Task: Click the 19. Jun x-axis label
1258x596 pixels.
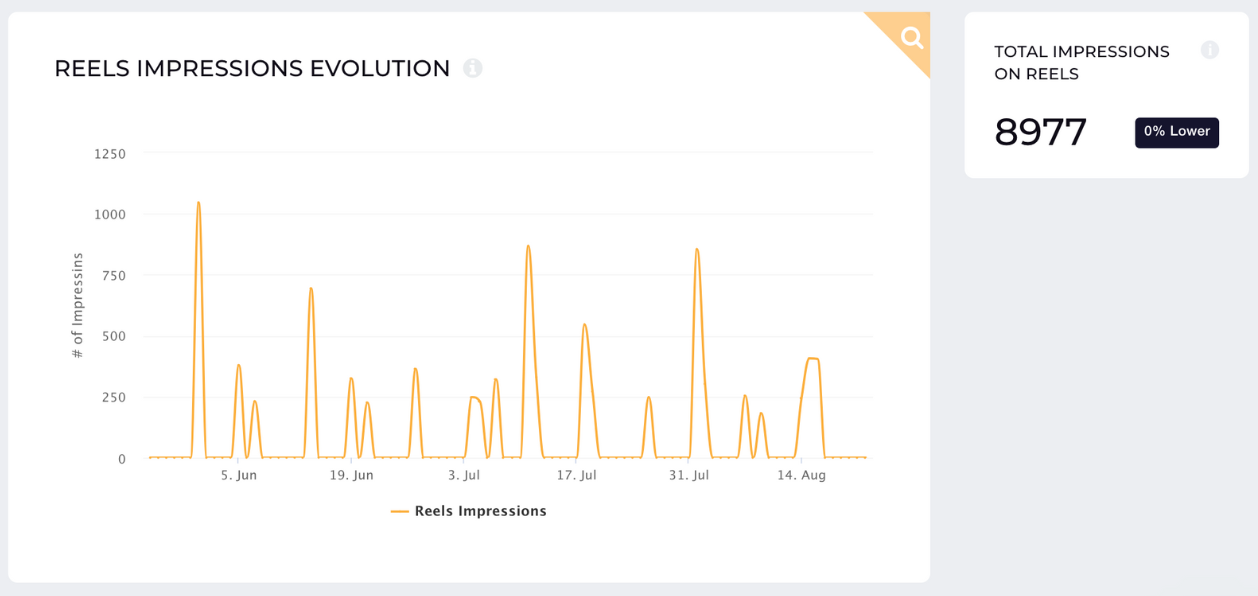Action: pos(352,475)
